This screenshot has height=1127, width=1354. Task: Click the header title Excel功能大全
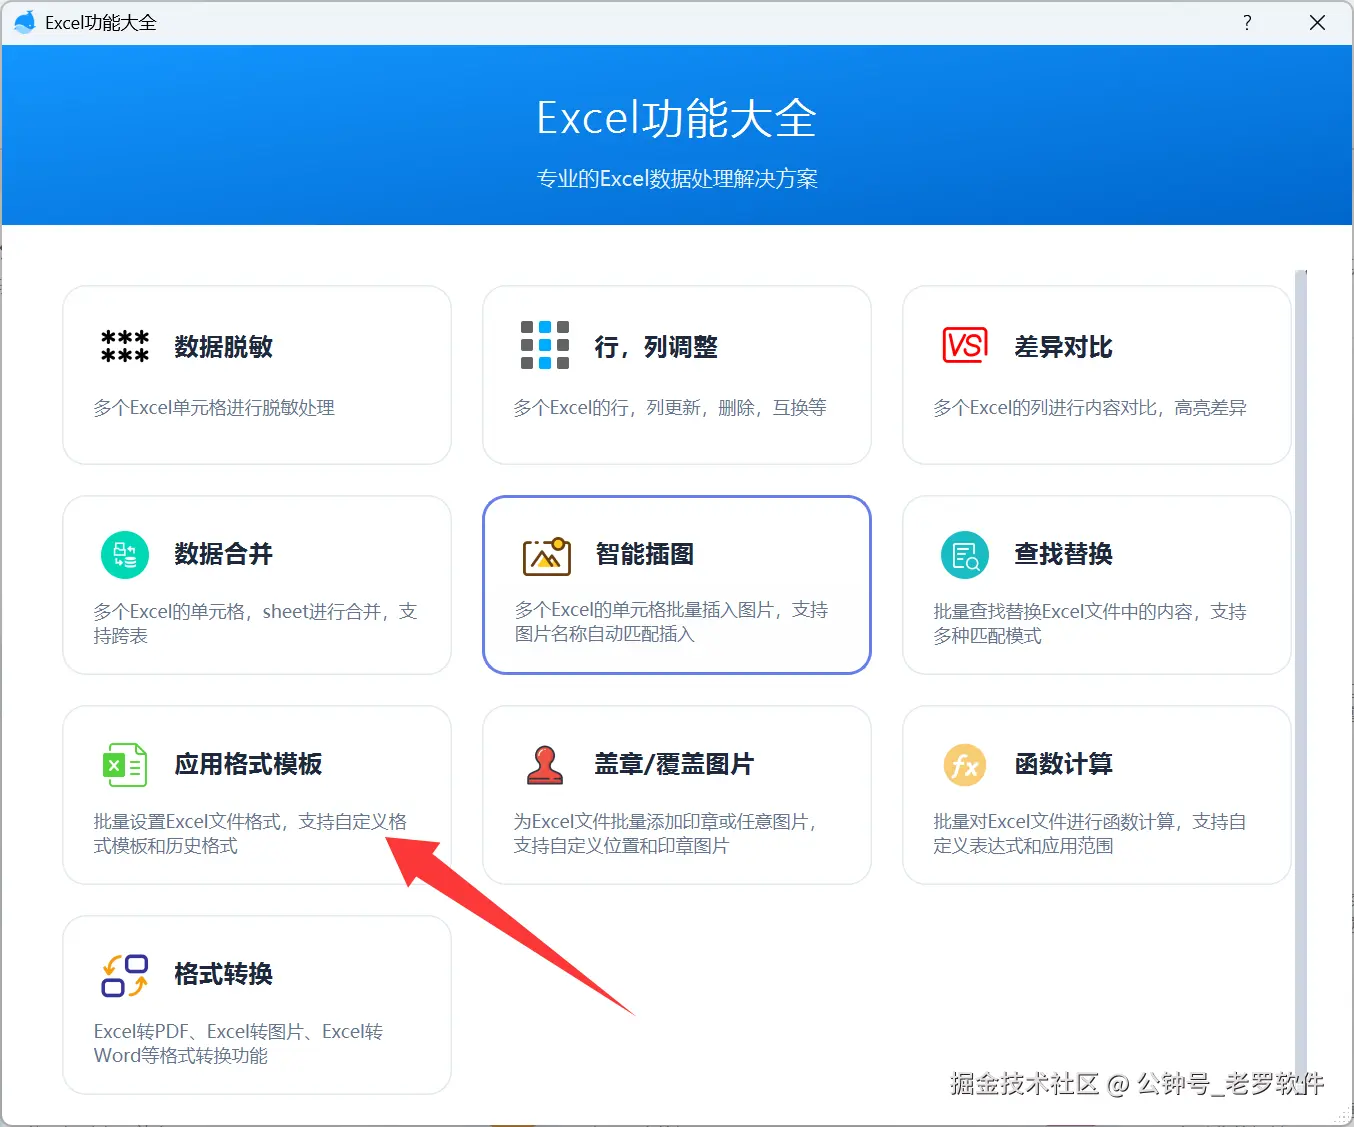pyautogui.click(x=677, y=118)
